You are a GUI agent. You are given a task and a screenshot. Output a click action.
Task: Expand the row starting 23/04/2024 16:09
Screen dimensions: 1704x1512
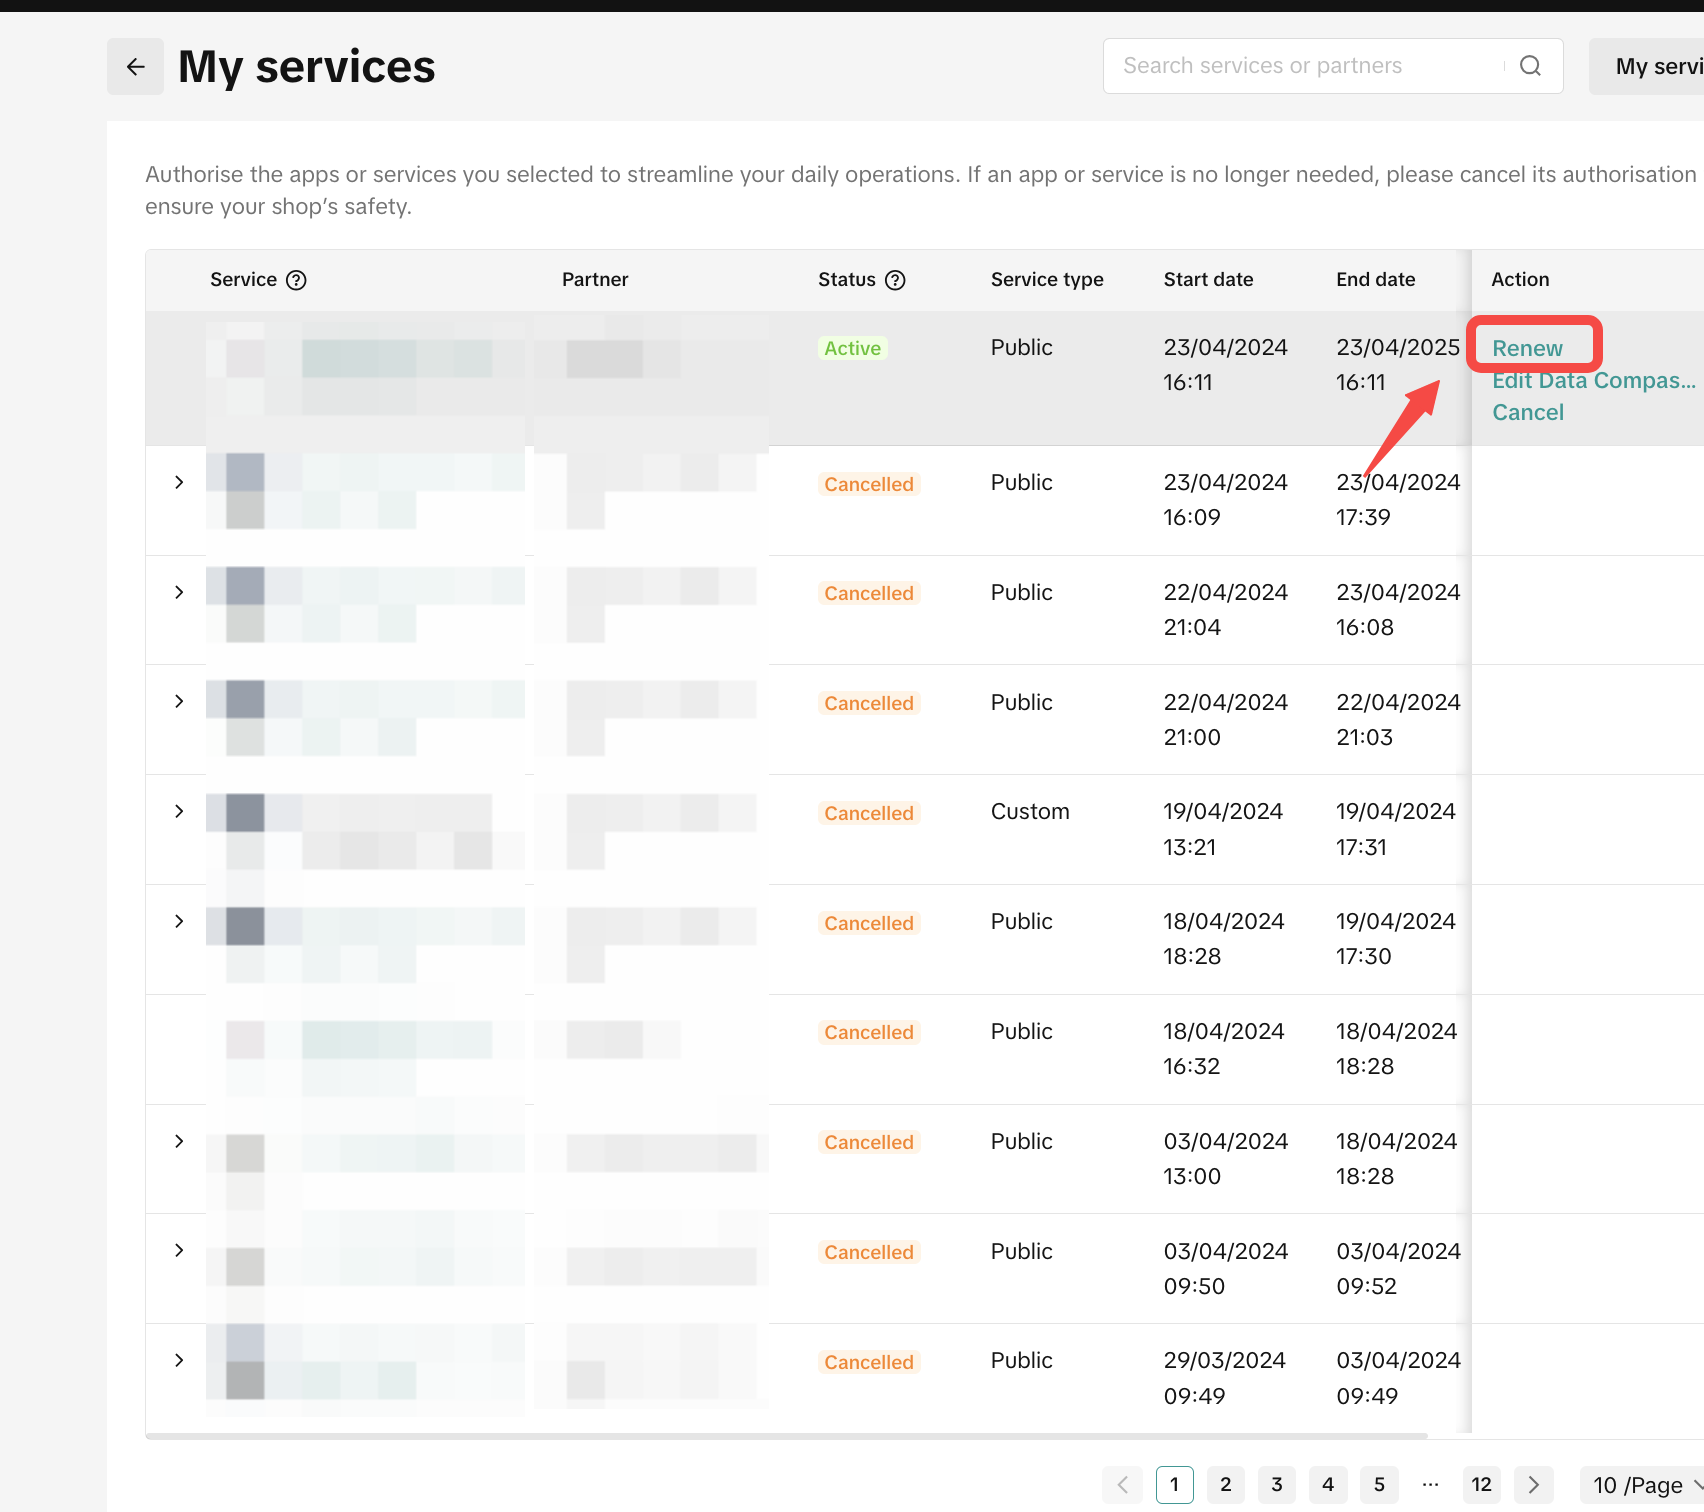[179, 483]
